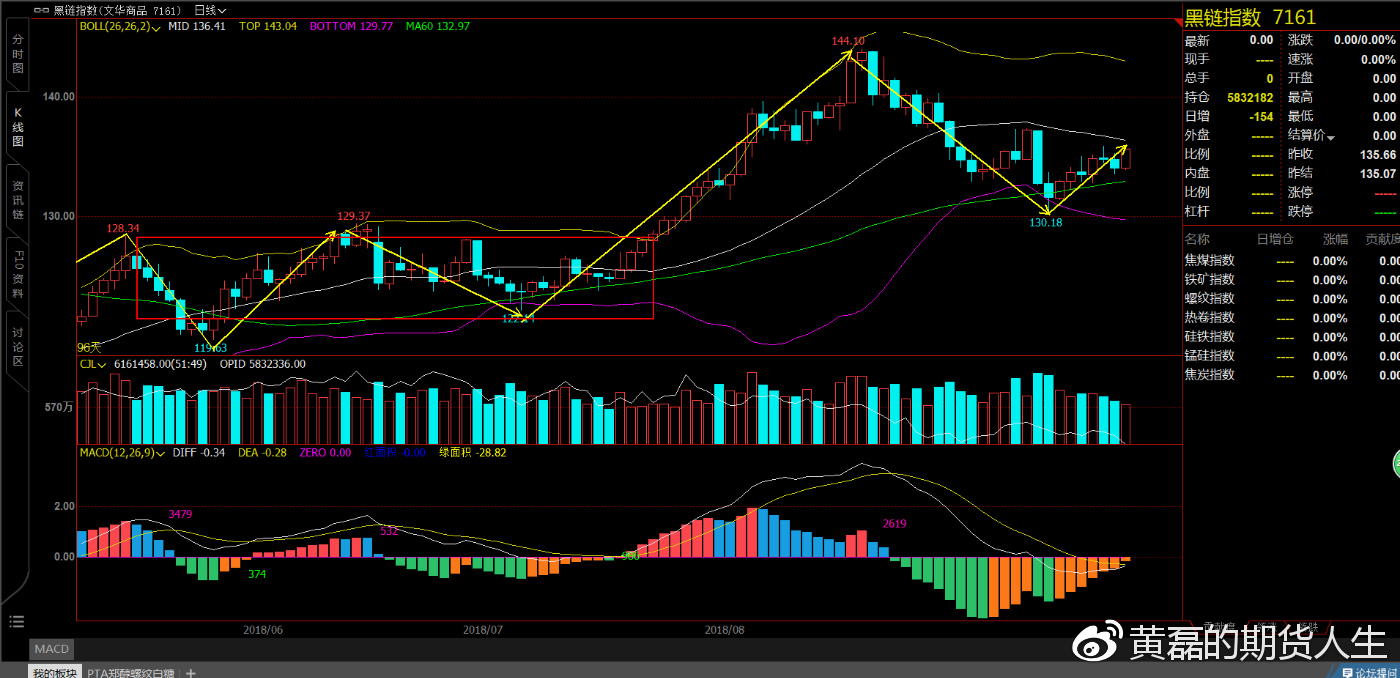This screenshot has width=1400, height=678.
Task: Click the 论坛提问 forum icon at bottom right
Action: click(x=1368, y=673)
